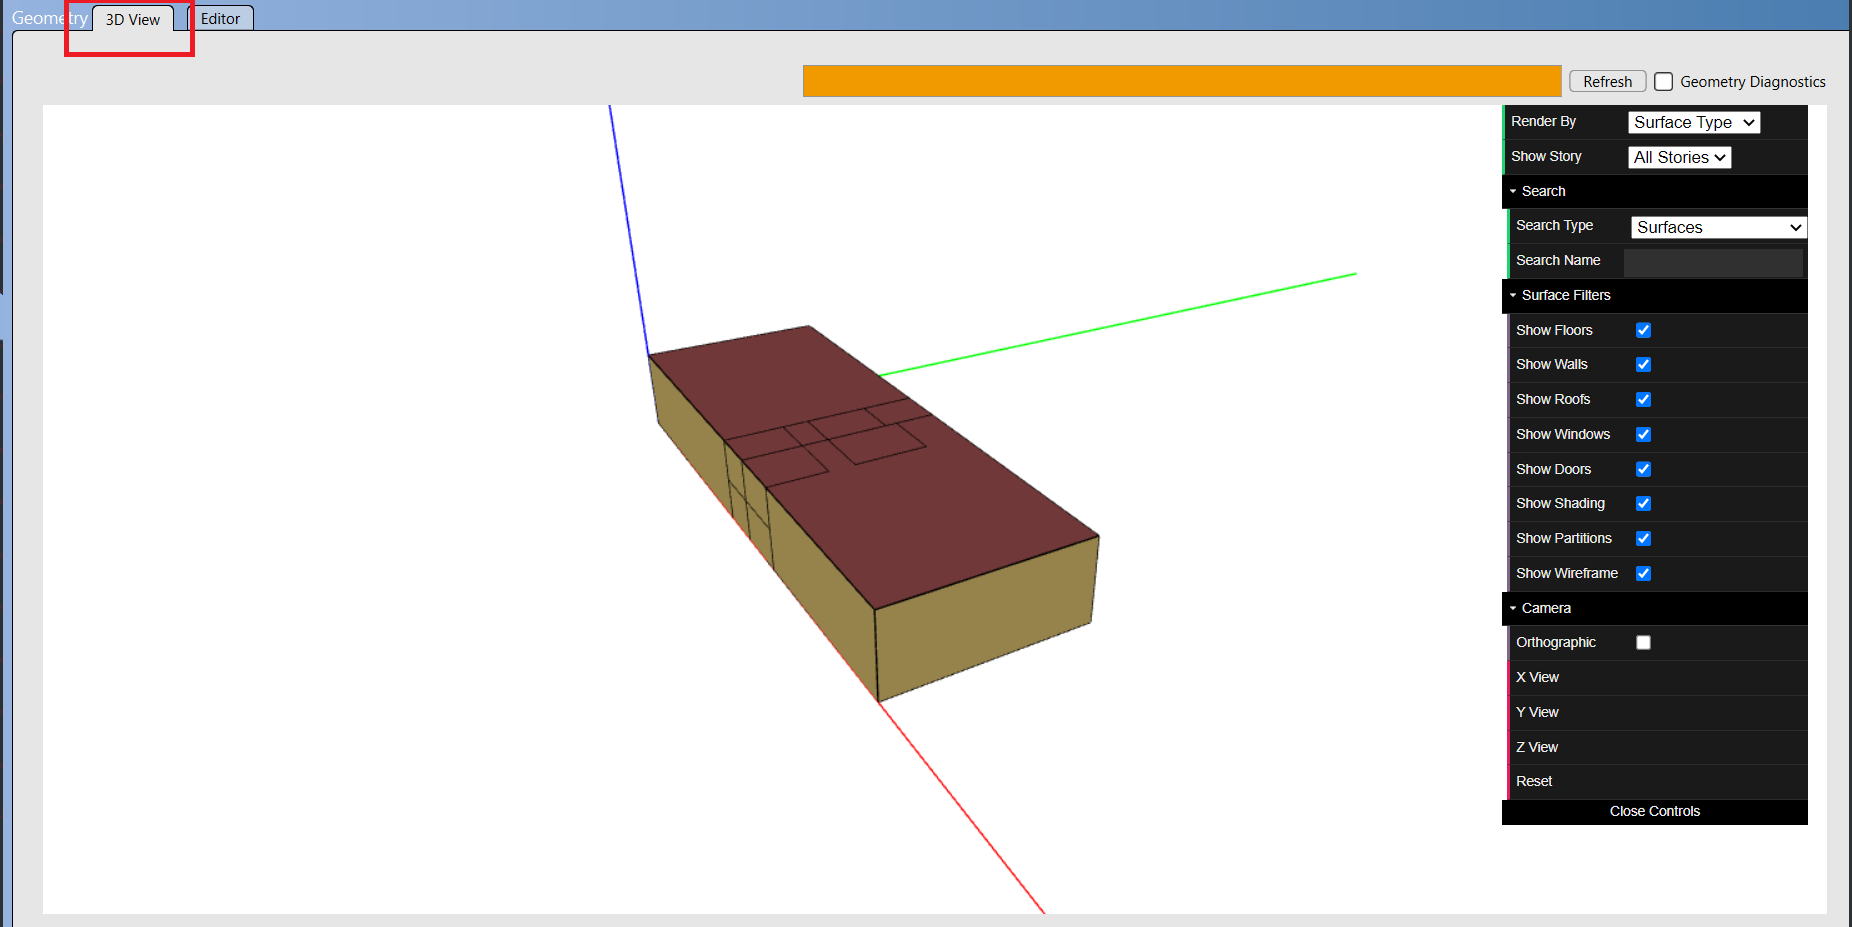Collapse the Search section
This screenshot has width=1852, height=927.
pos(1513,191)
